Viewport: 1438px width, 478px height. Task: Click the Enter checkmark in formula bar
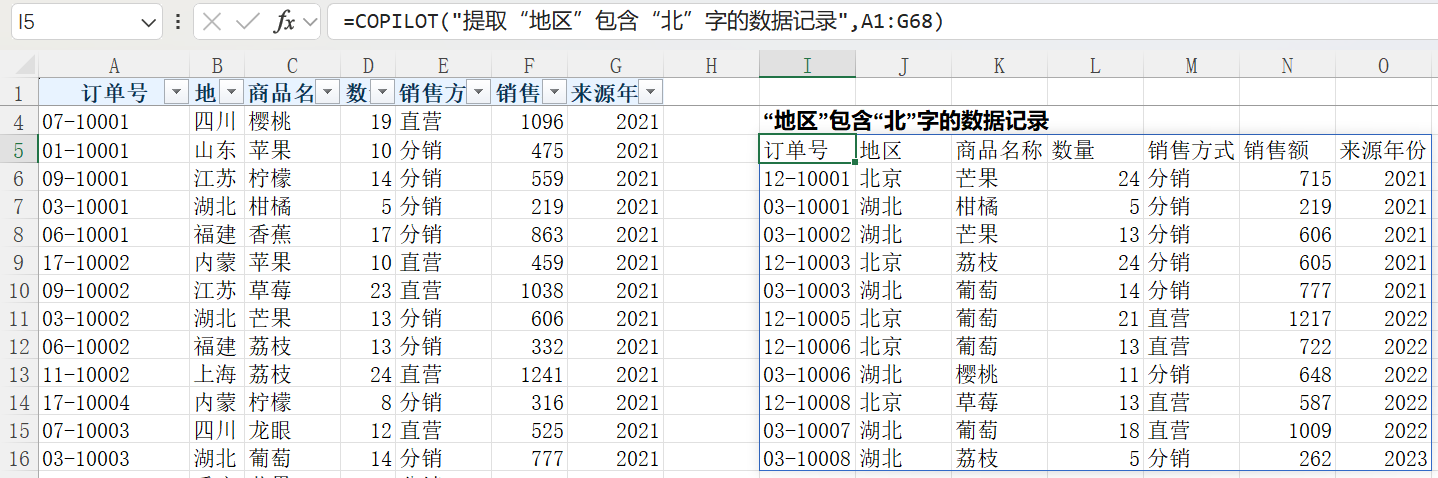click(x=247, y=21)
